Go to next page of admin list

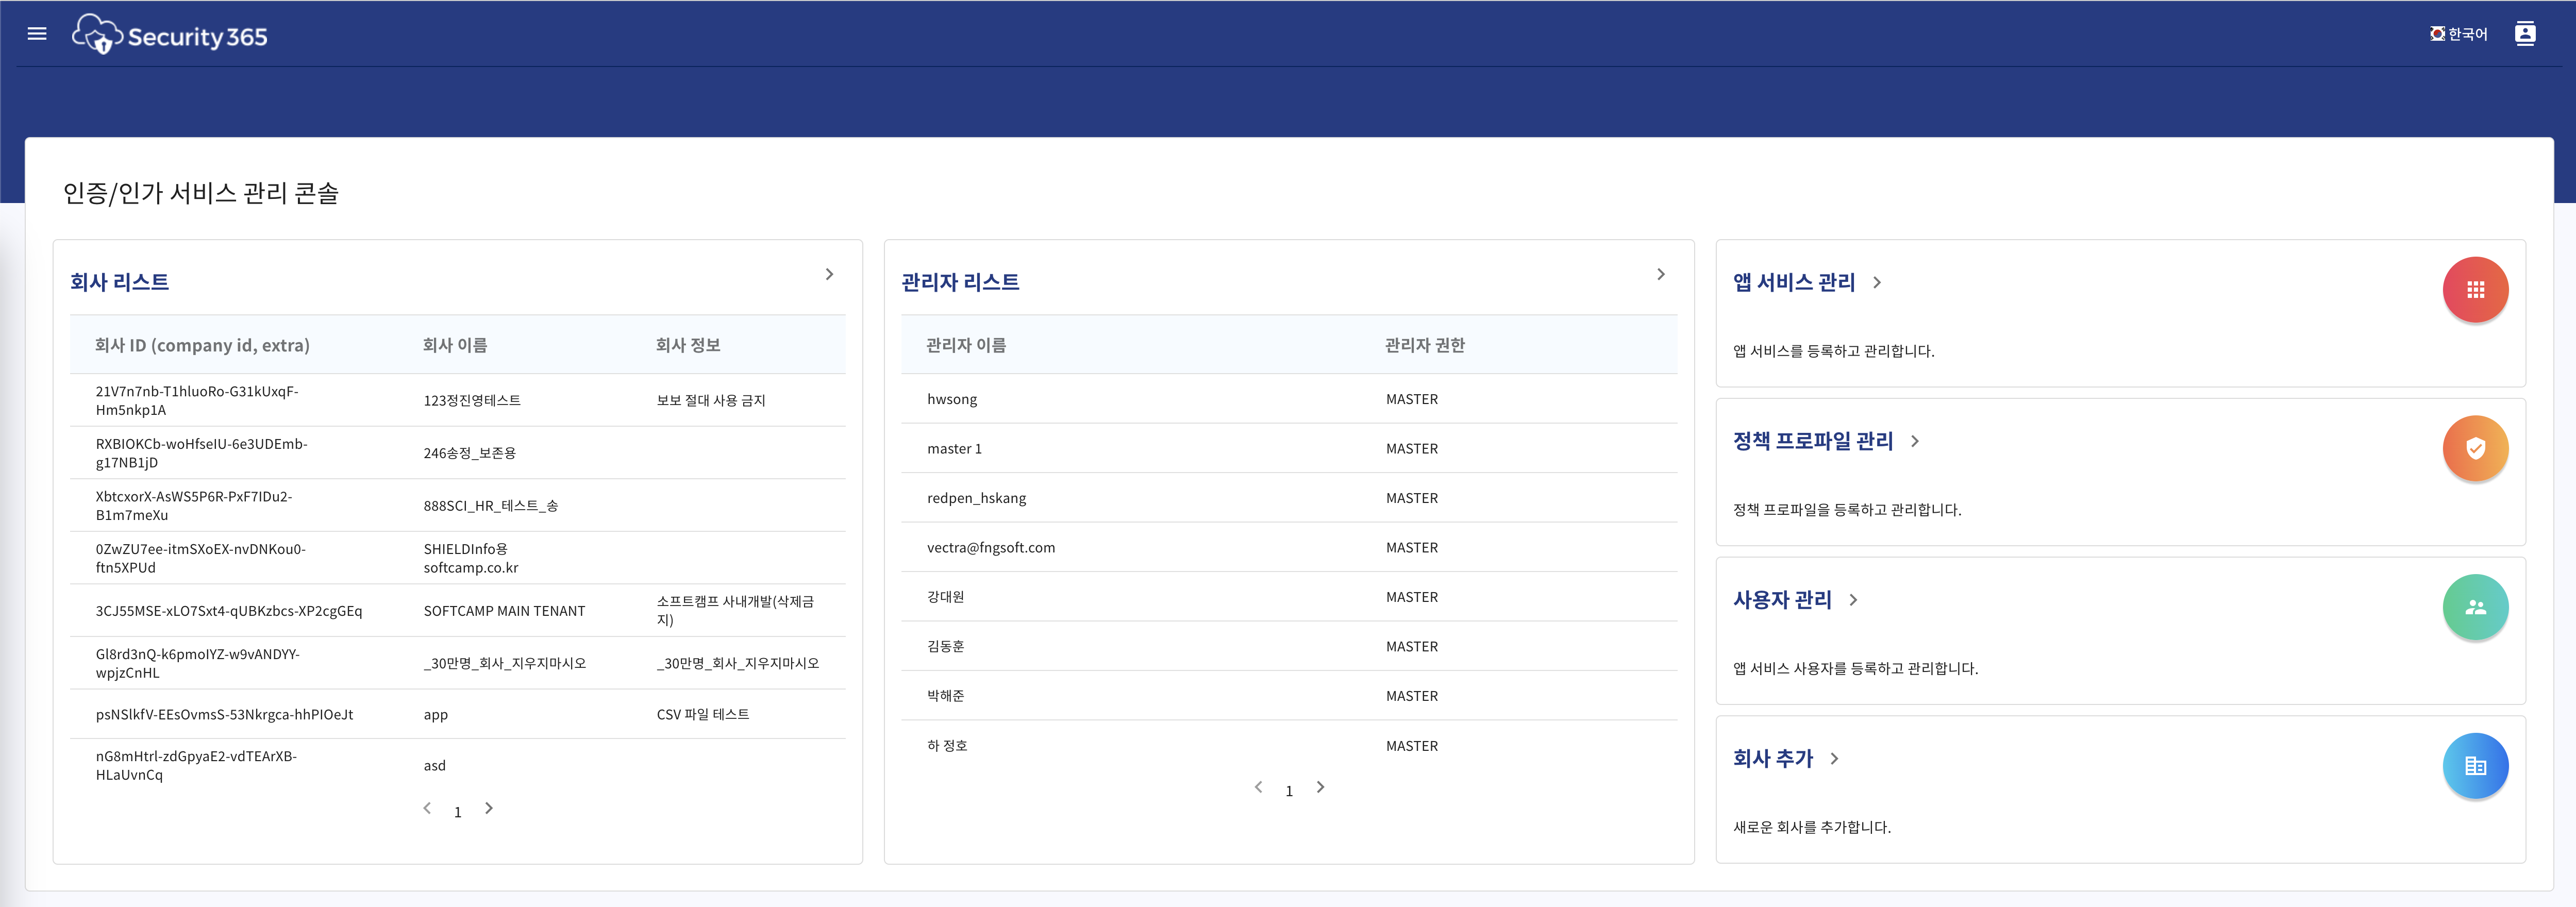(1320, 787)
